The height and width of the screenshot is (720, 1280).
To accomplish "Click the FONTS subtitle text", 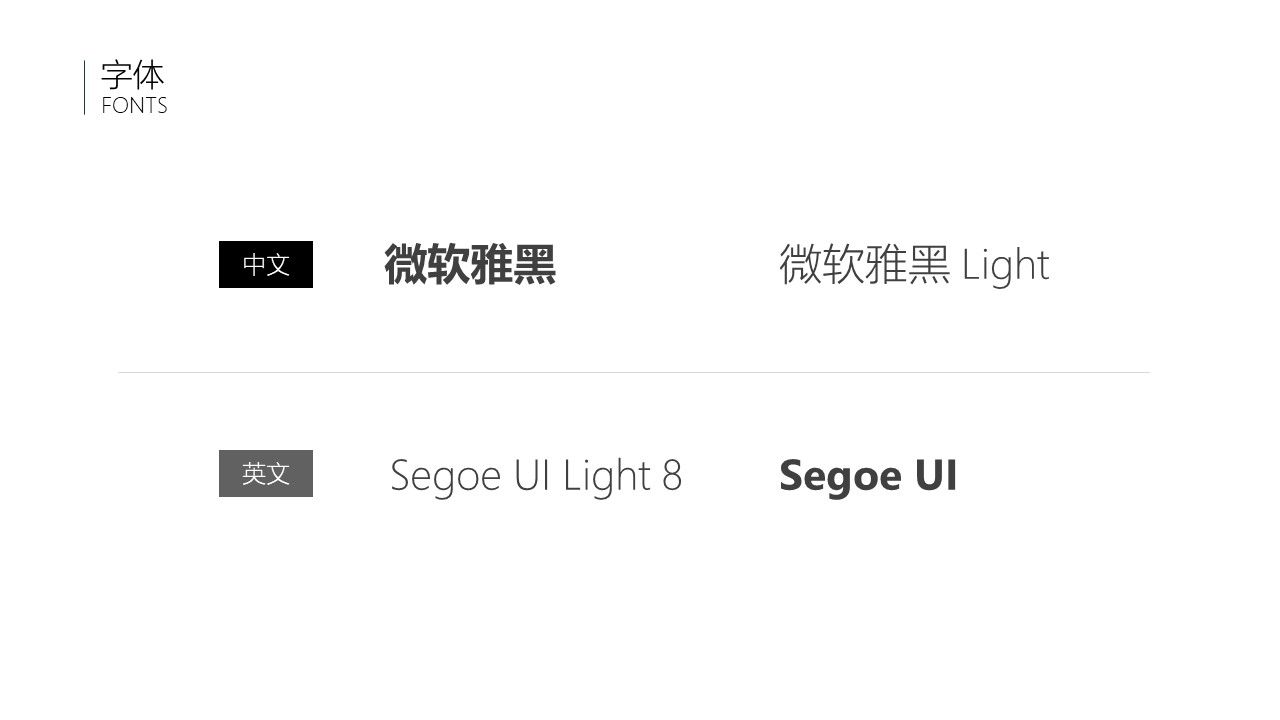I will click(134, 106).
